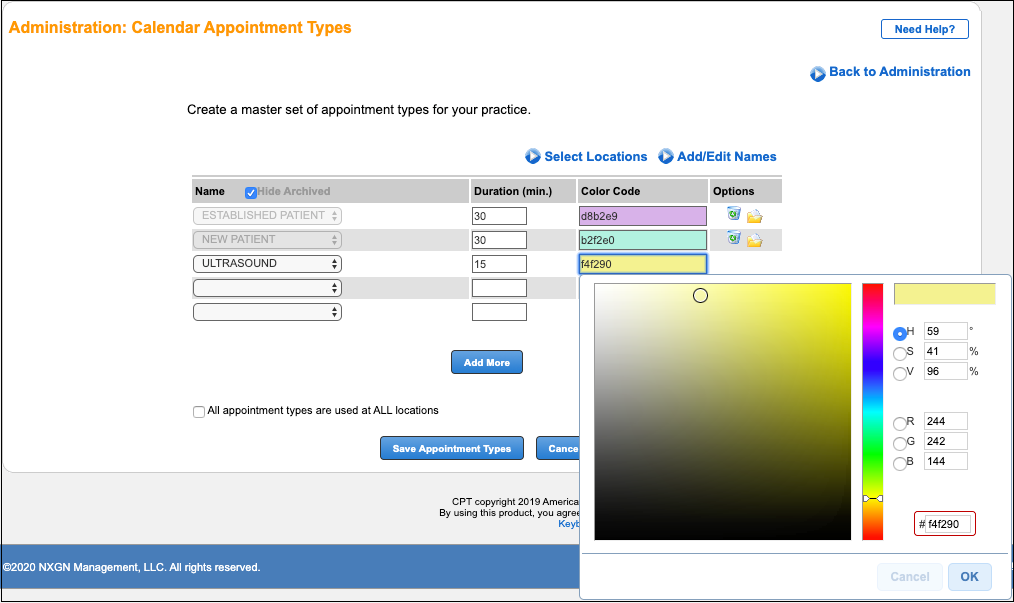This screenshot has width=1014, height=603.
Task: Click the arrow icon next to Add/Edit Names
Action: tap(667, 156)
